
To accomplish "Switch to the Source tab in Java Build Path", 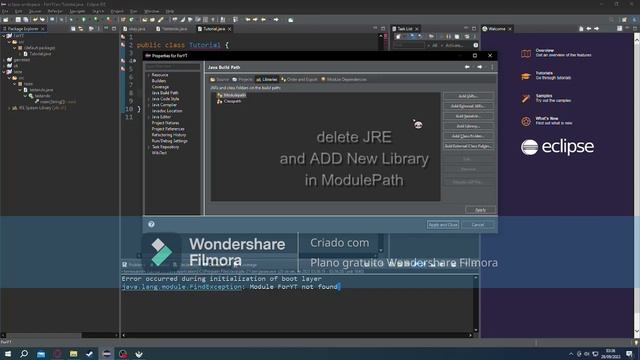I will pos(220,80).
